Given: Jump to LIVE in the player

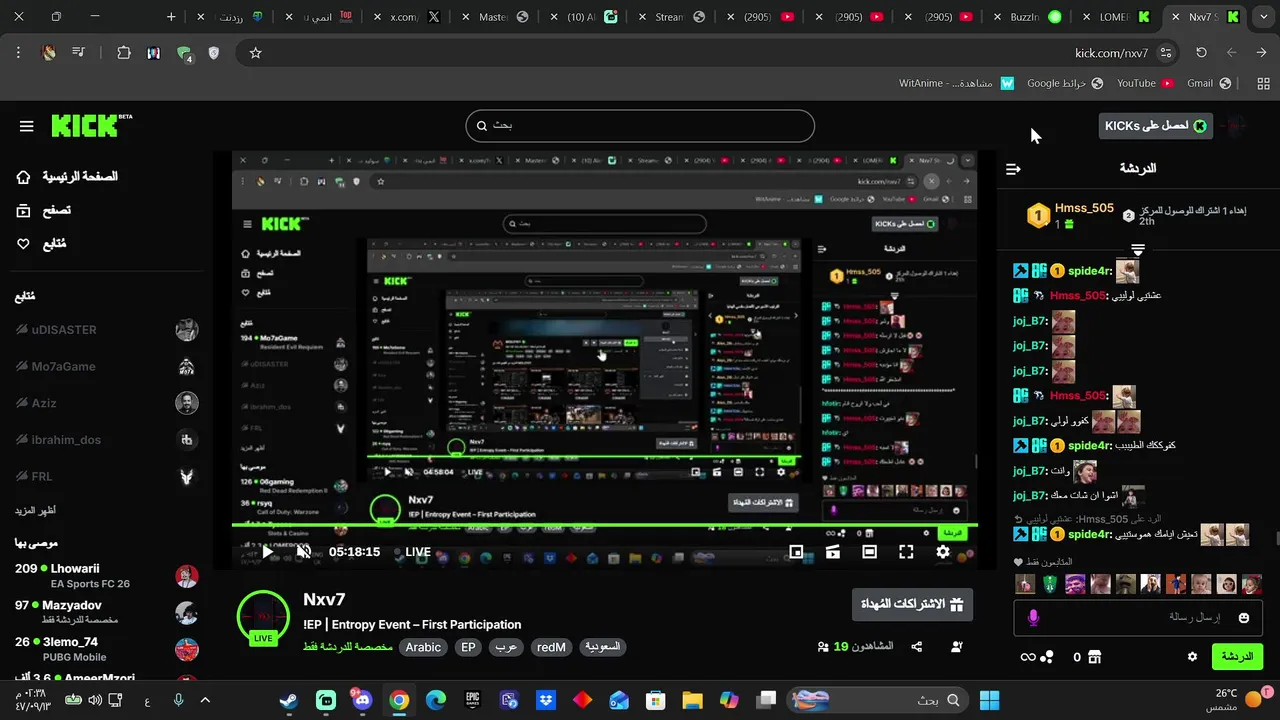Looking at the screenshot, I should coord(418,552).
